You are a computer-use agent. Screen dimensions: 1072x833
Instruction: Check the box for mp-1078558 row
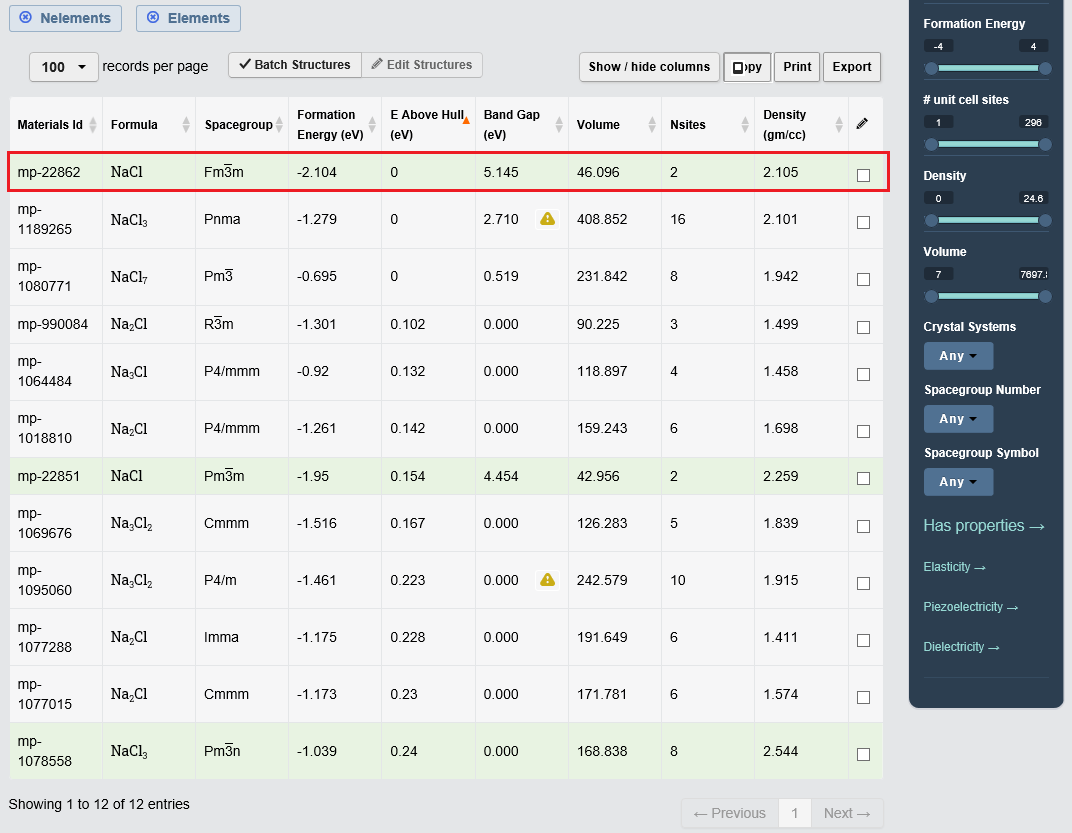pos(863,754)
